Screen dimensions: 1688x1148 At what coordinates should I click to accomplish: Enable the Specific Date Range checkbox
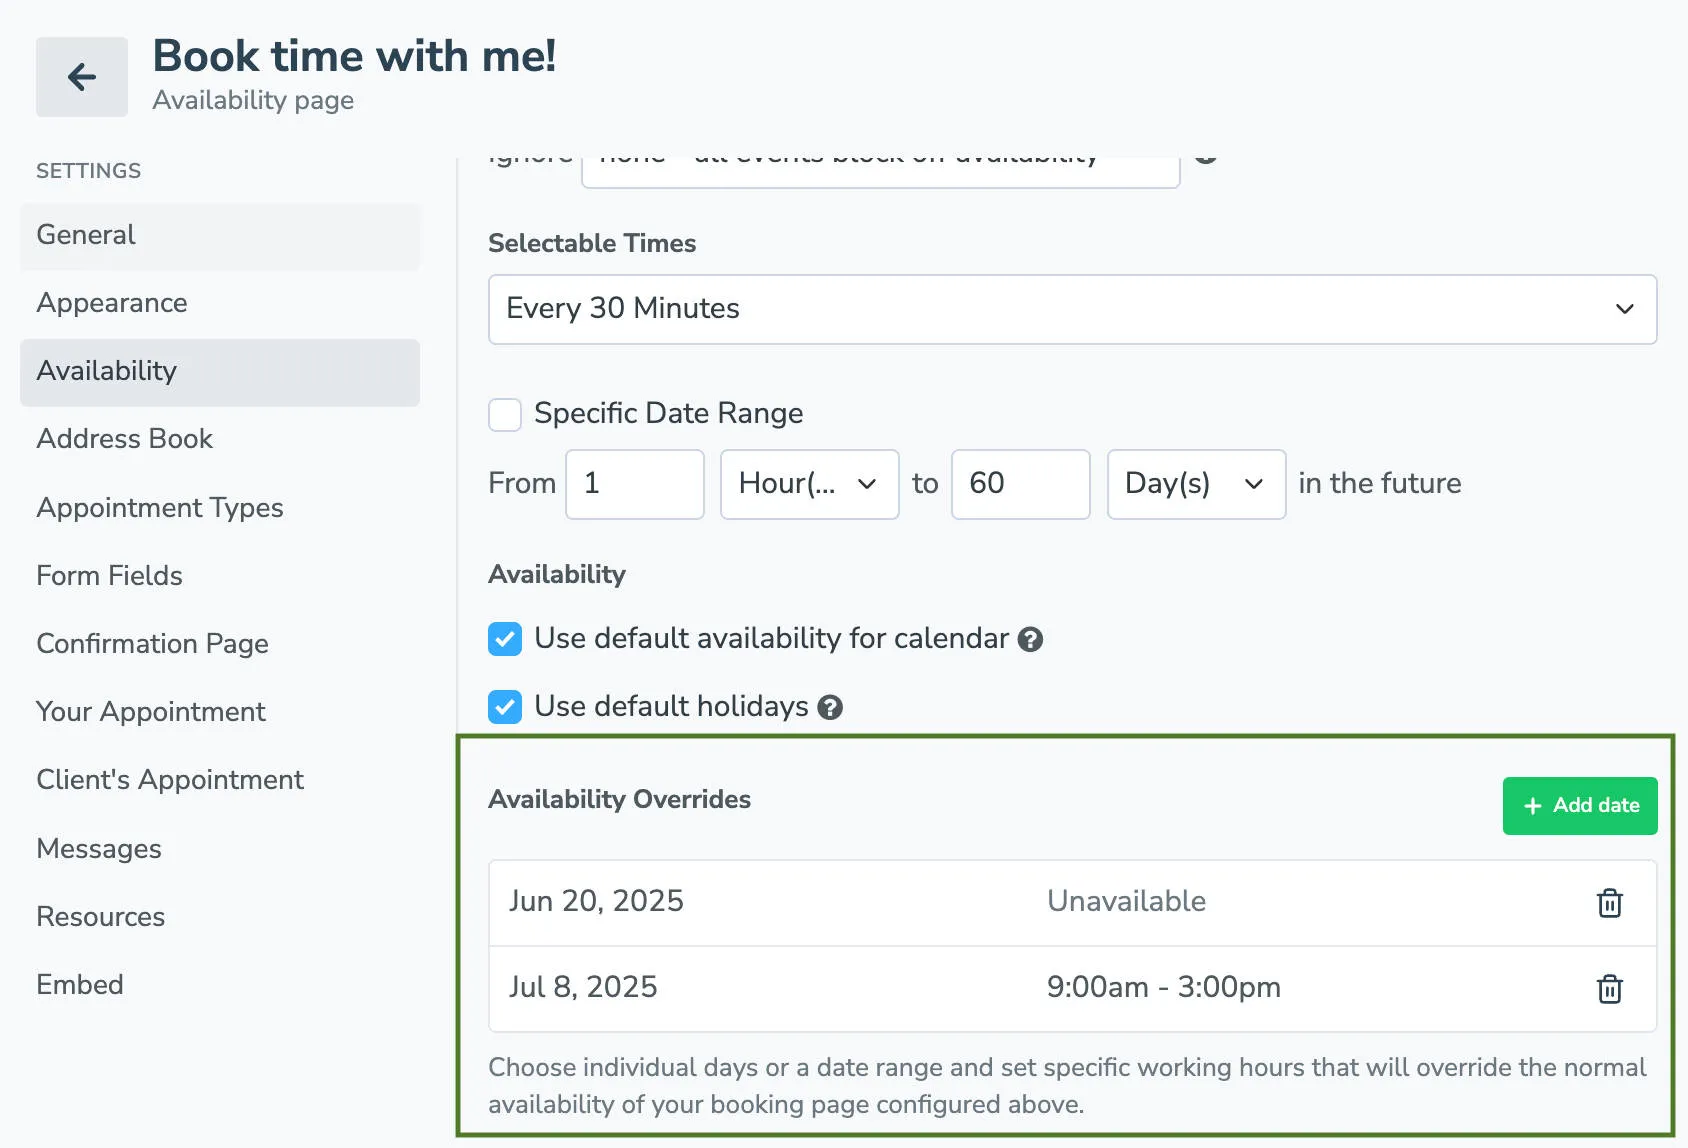tap(505, 414)
